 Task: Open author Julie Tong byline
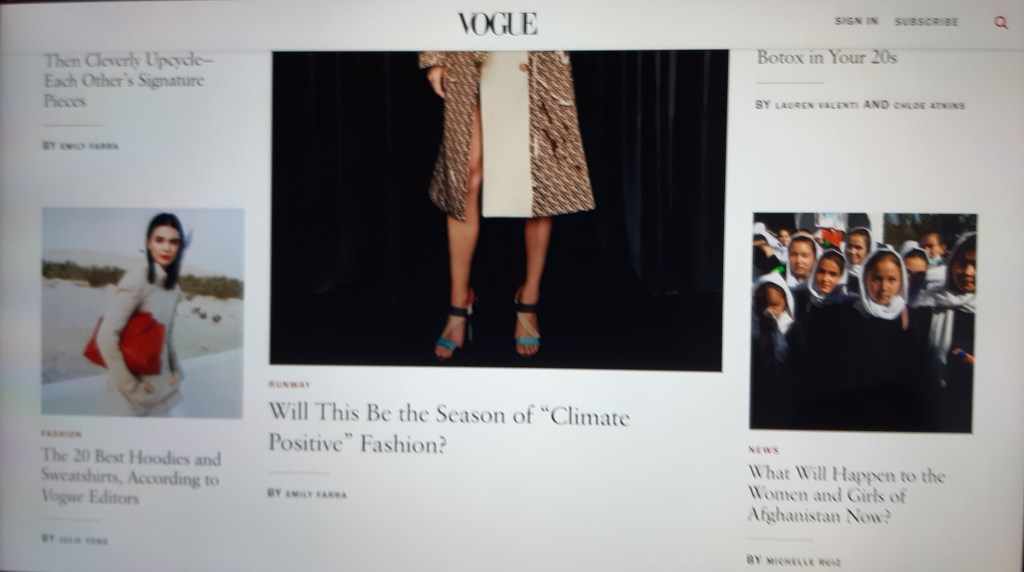click(x=84, y=540)
